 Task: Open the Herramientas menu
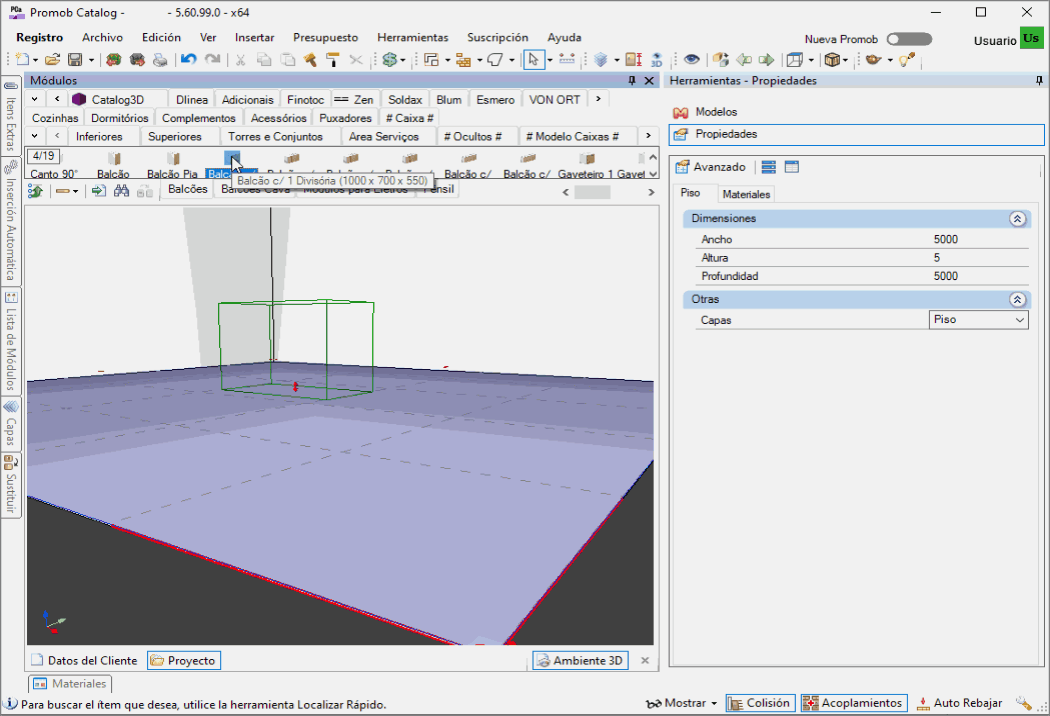[x=412, y=38]
